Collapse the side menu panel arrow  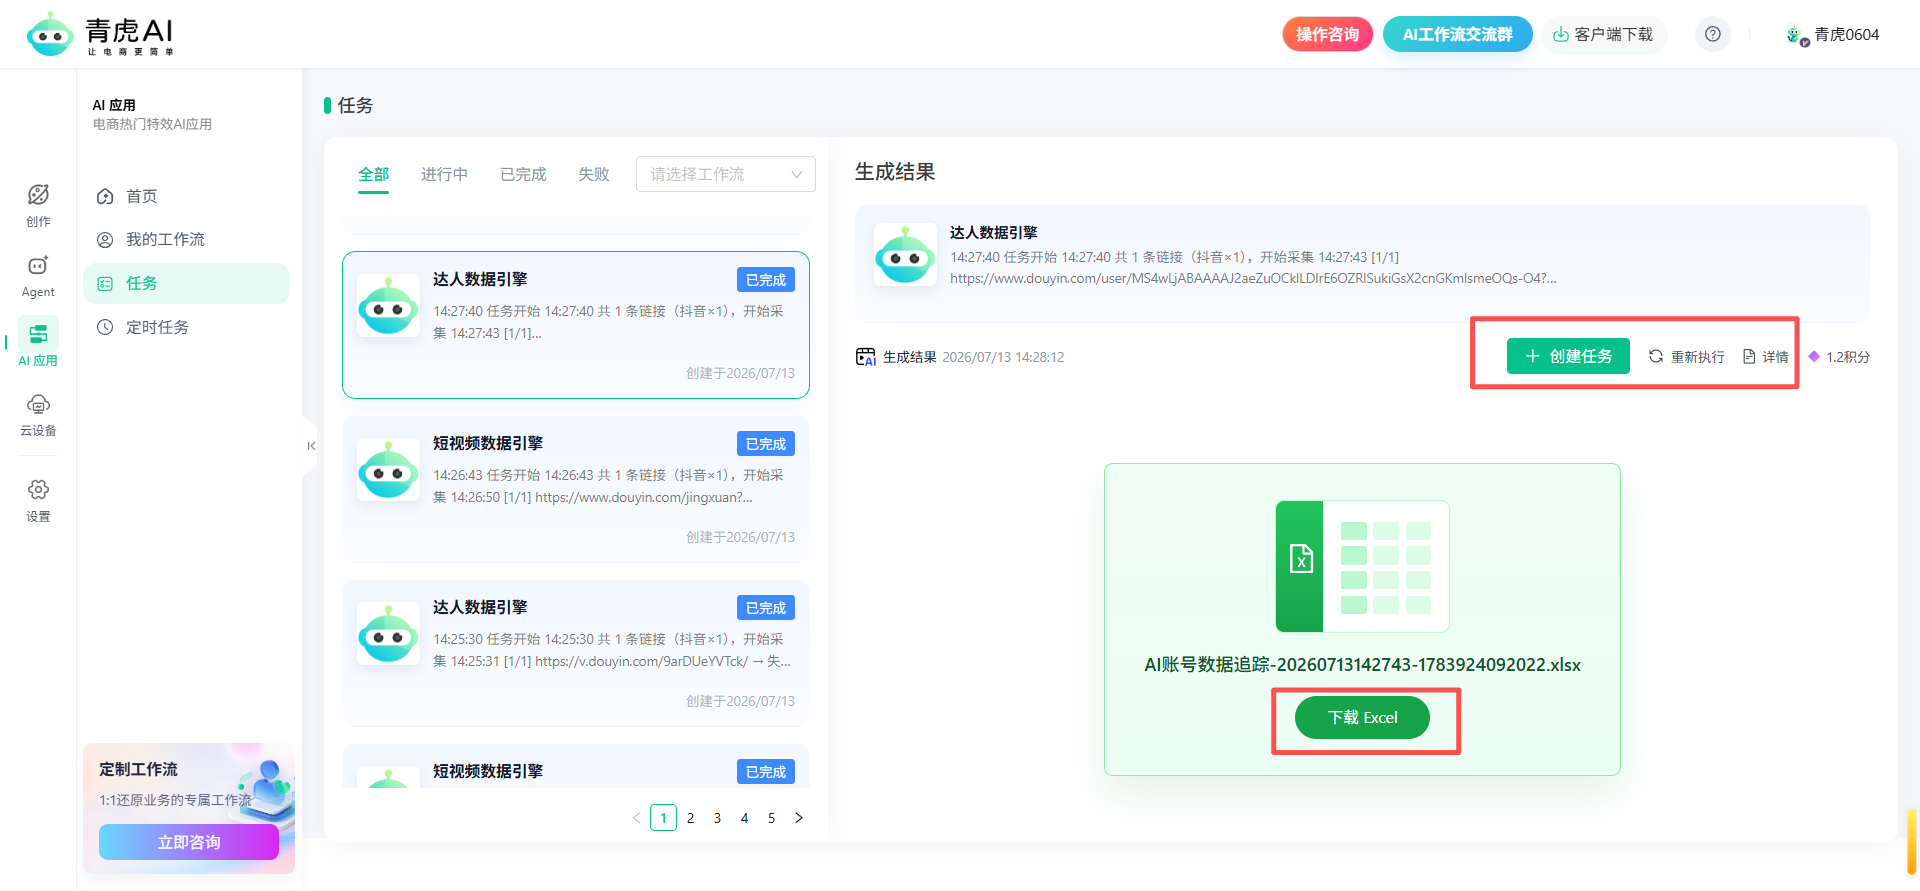[x=311, y=446]
